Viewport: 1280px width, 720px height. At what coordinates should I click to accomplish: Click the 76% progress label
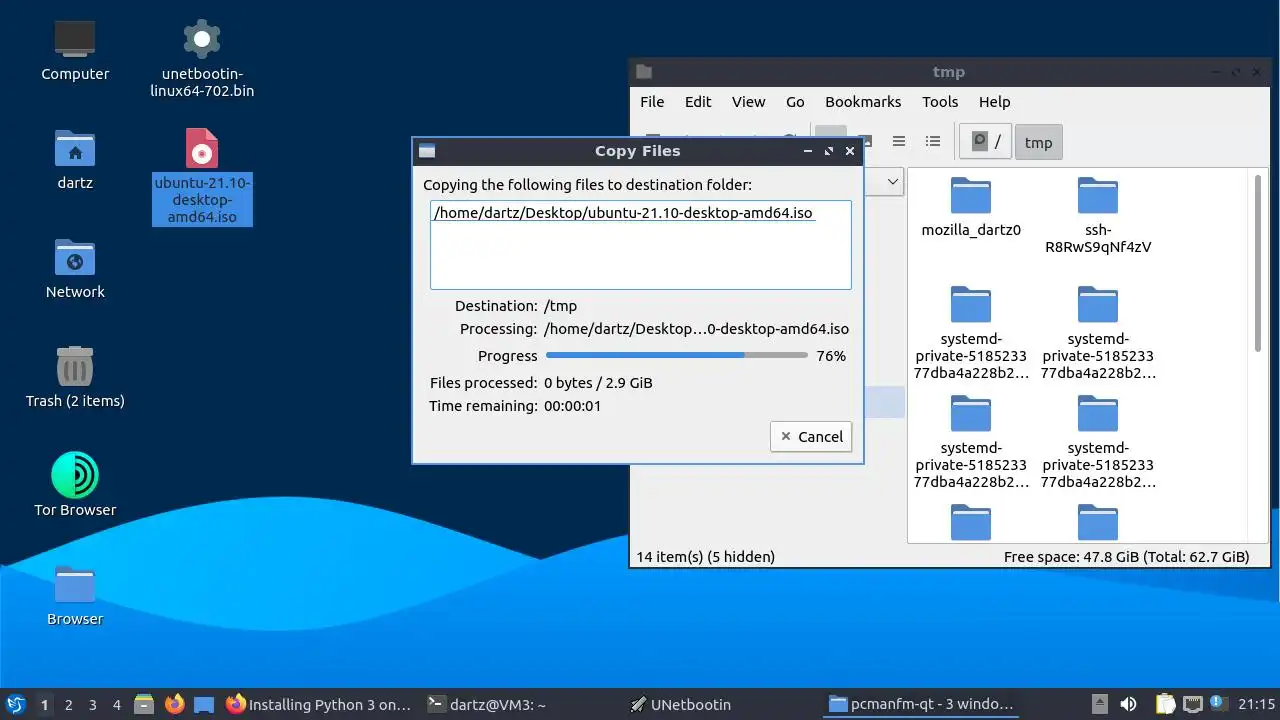pyautogui.click(x=831, y=356)
